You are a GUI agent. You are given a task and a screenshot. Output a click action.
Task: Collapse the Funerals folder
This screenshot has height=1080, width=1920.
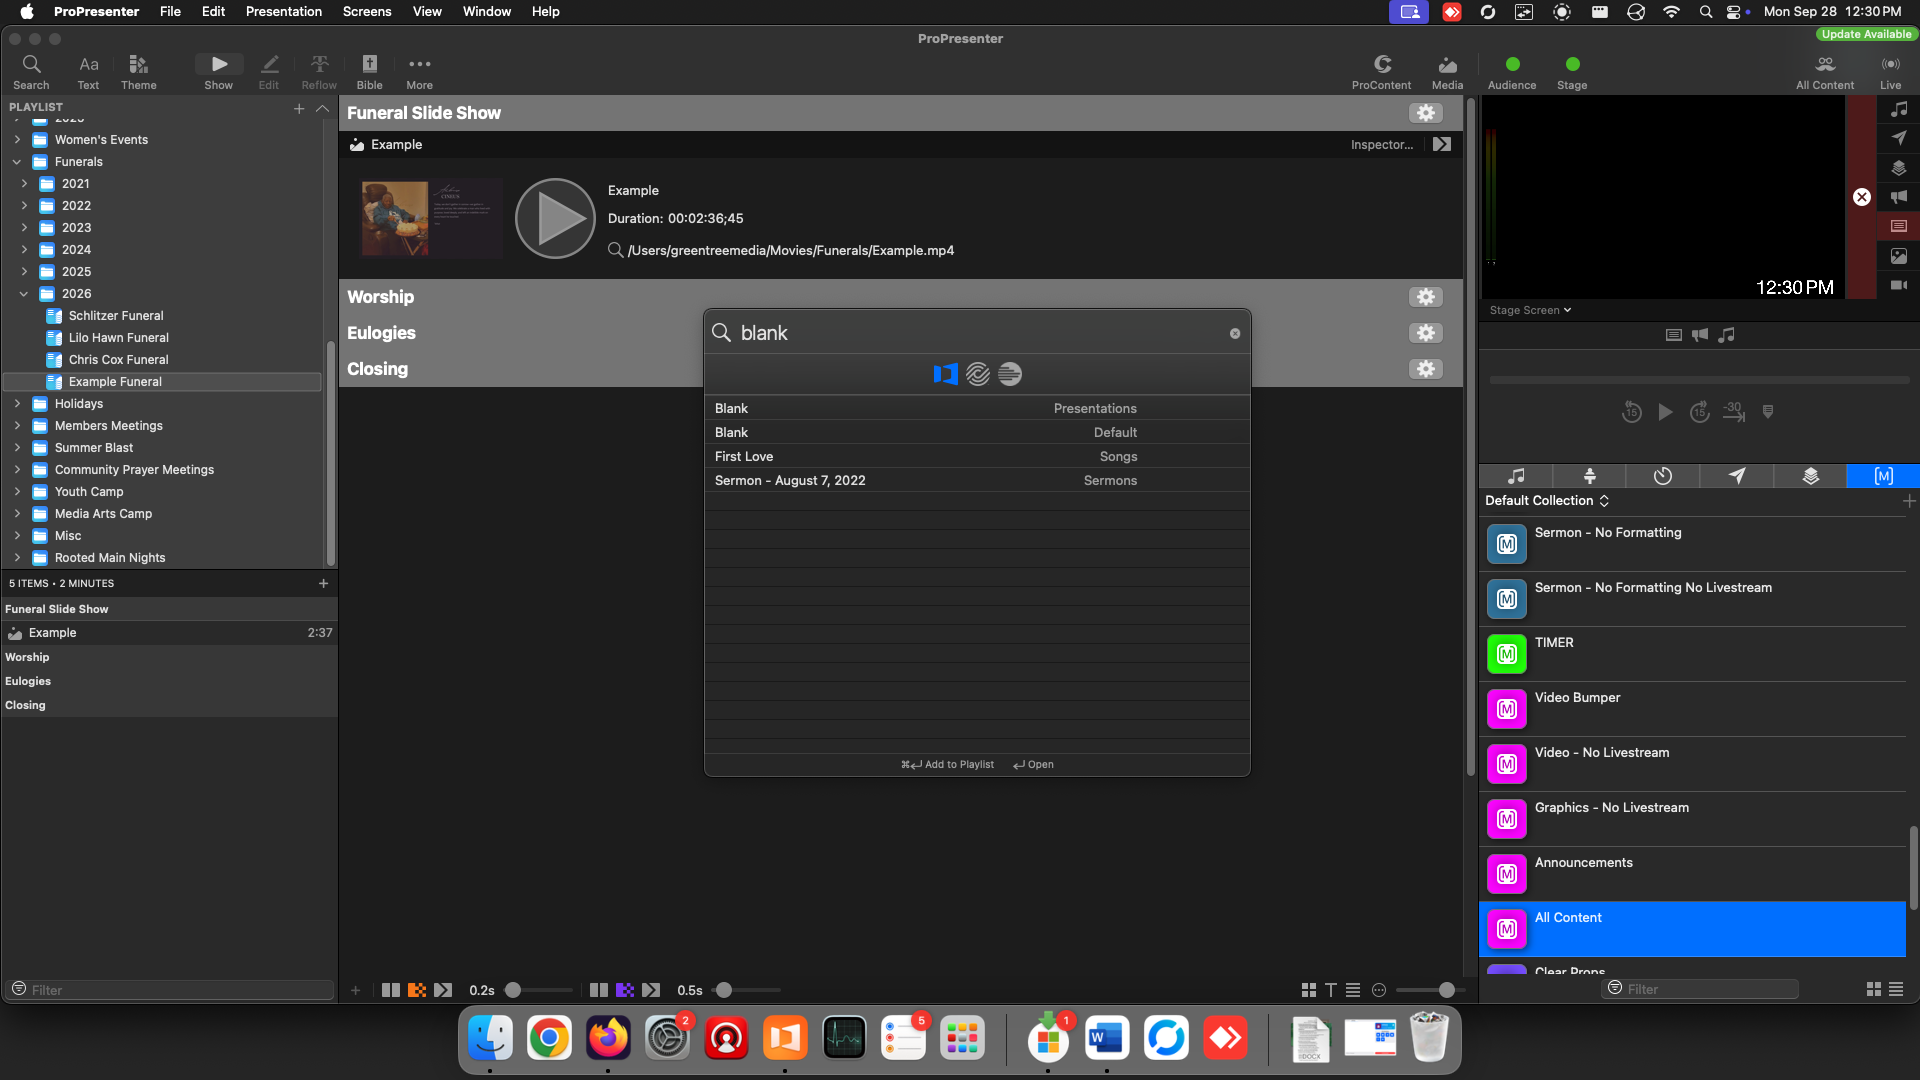click(x=17, y=162)
